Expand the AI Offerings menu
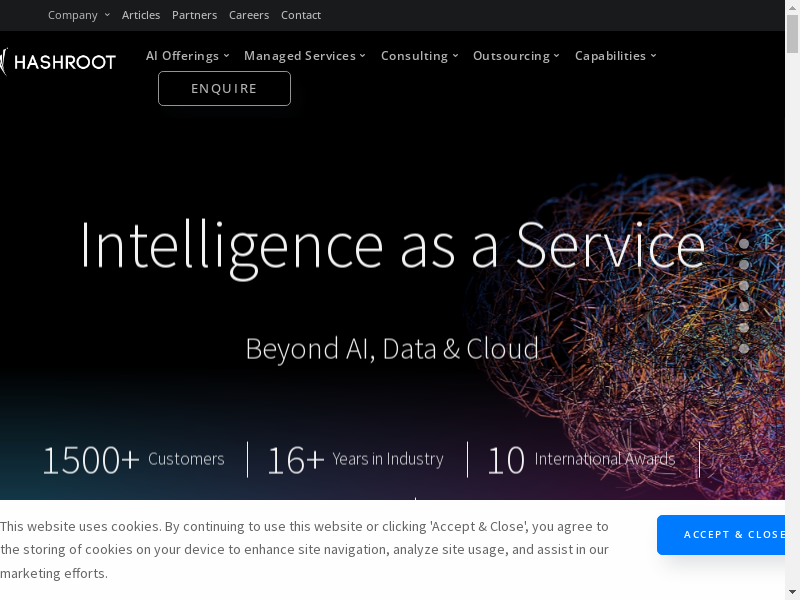The height and width of the screenshot is (600, 800). point(187,56)
